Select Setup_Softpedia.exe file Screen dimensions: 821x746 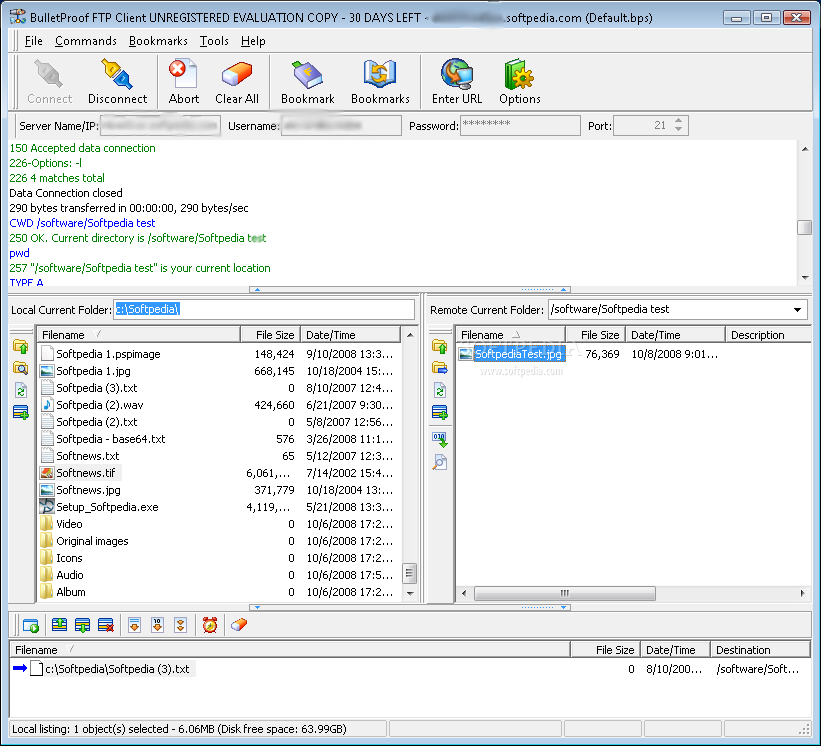(x=107, y=507)
